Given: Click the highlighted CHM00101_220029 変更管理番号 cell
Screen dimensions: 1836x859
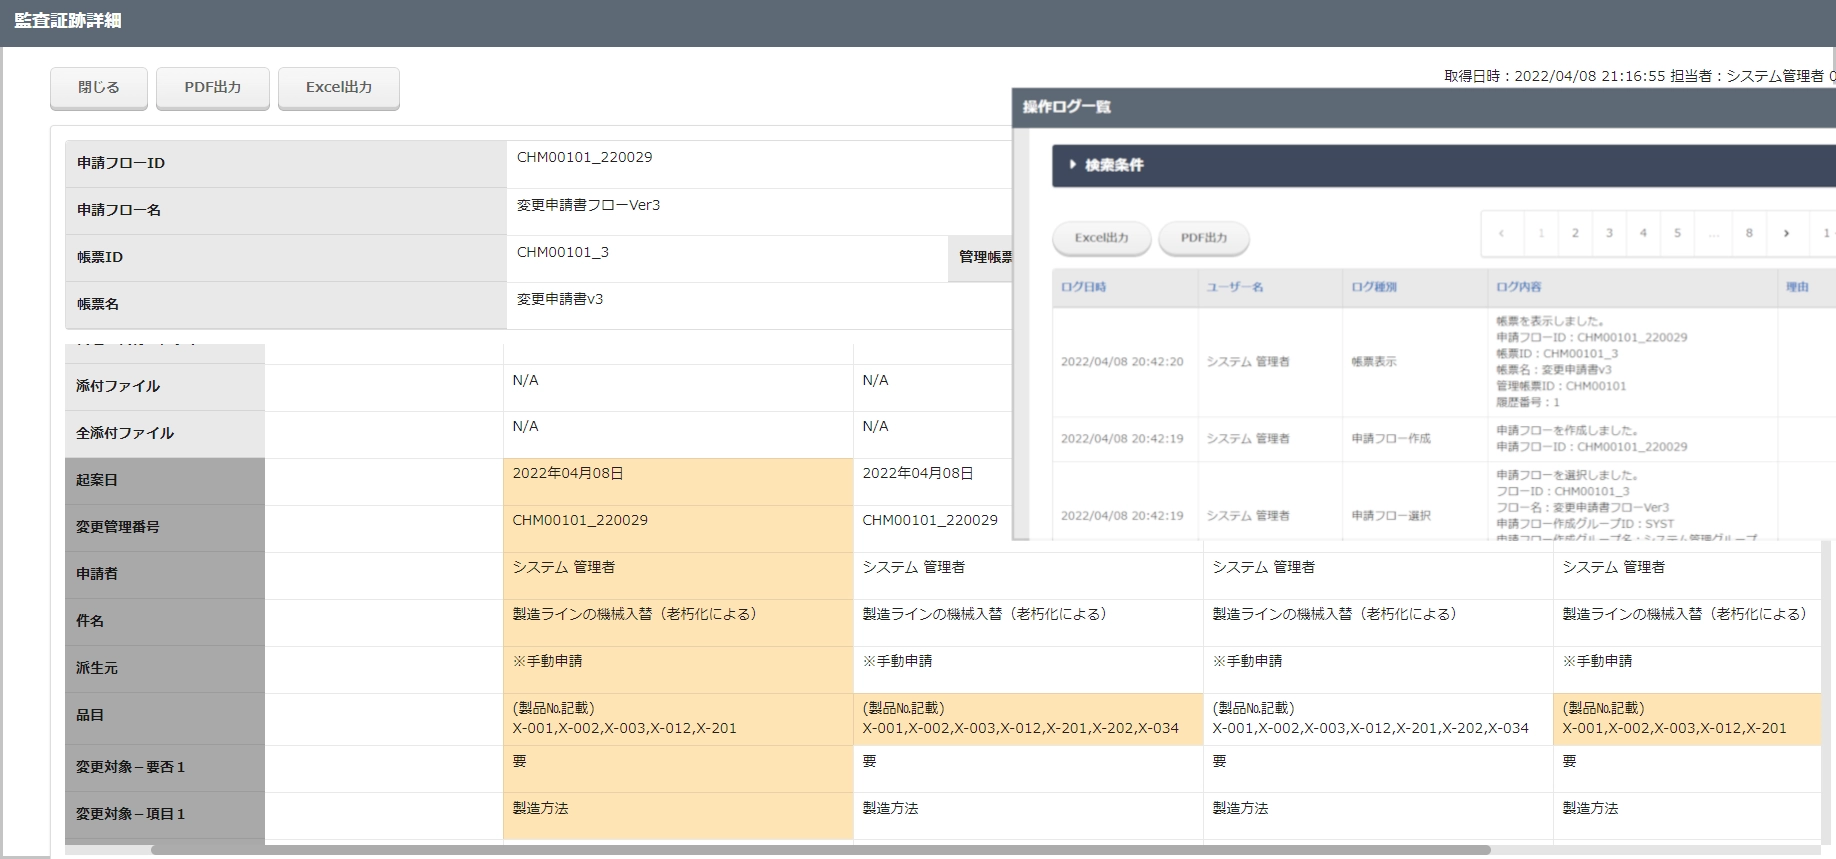Looking at the screenshot, I should pyautogui.click(x=678, y=528).
